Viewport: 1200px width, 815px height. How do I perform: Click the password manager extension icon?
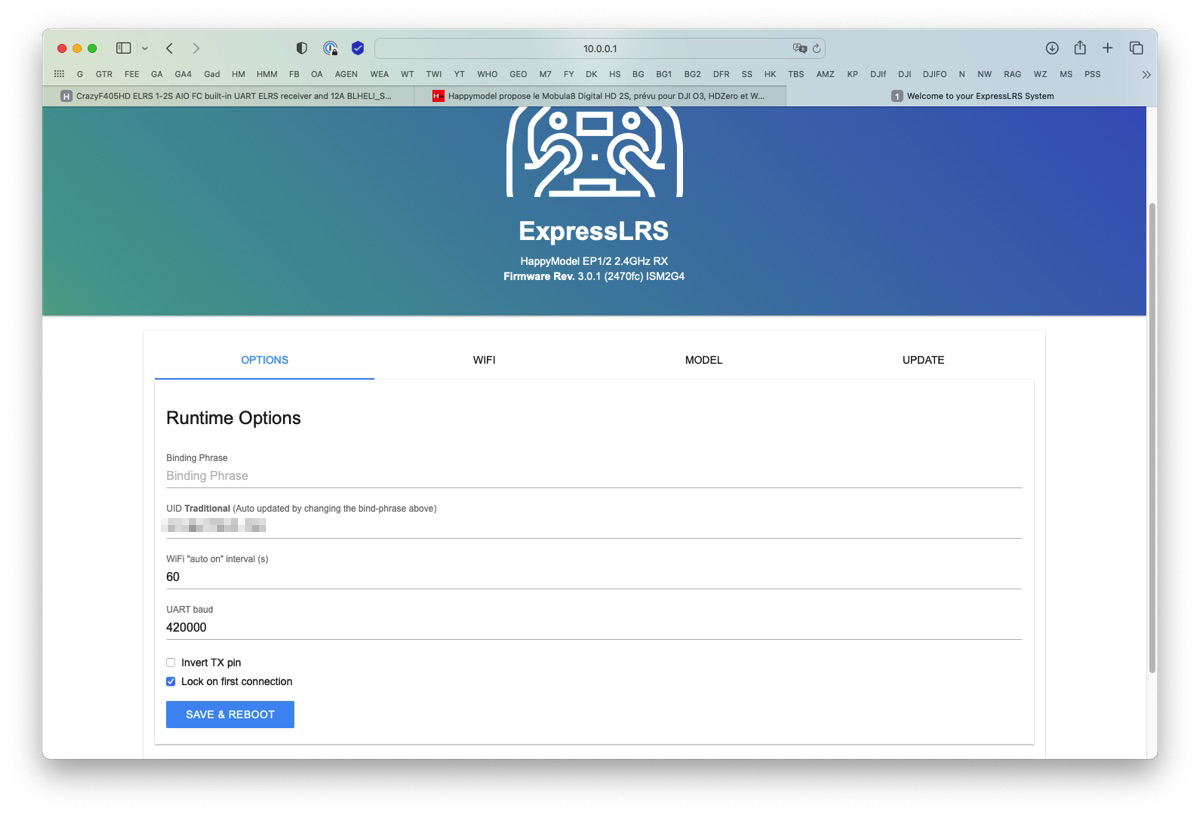click(330, 48)
